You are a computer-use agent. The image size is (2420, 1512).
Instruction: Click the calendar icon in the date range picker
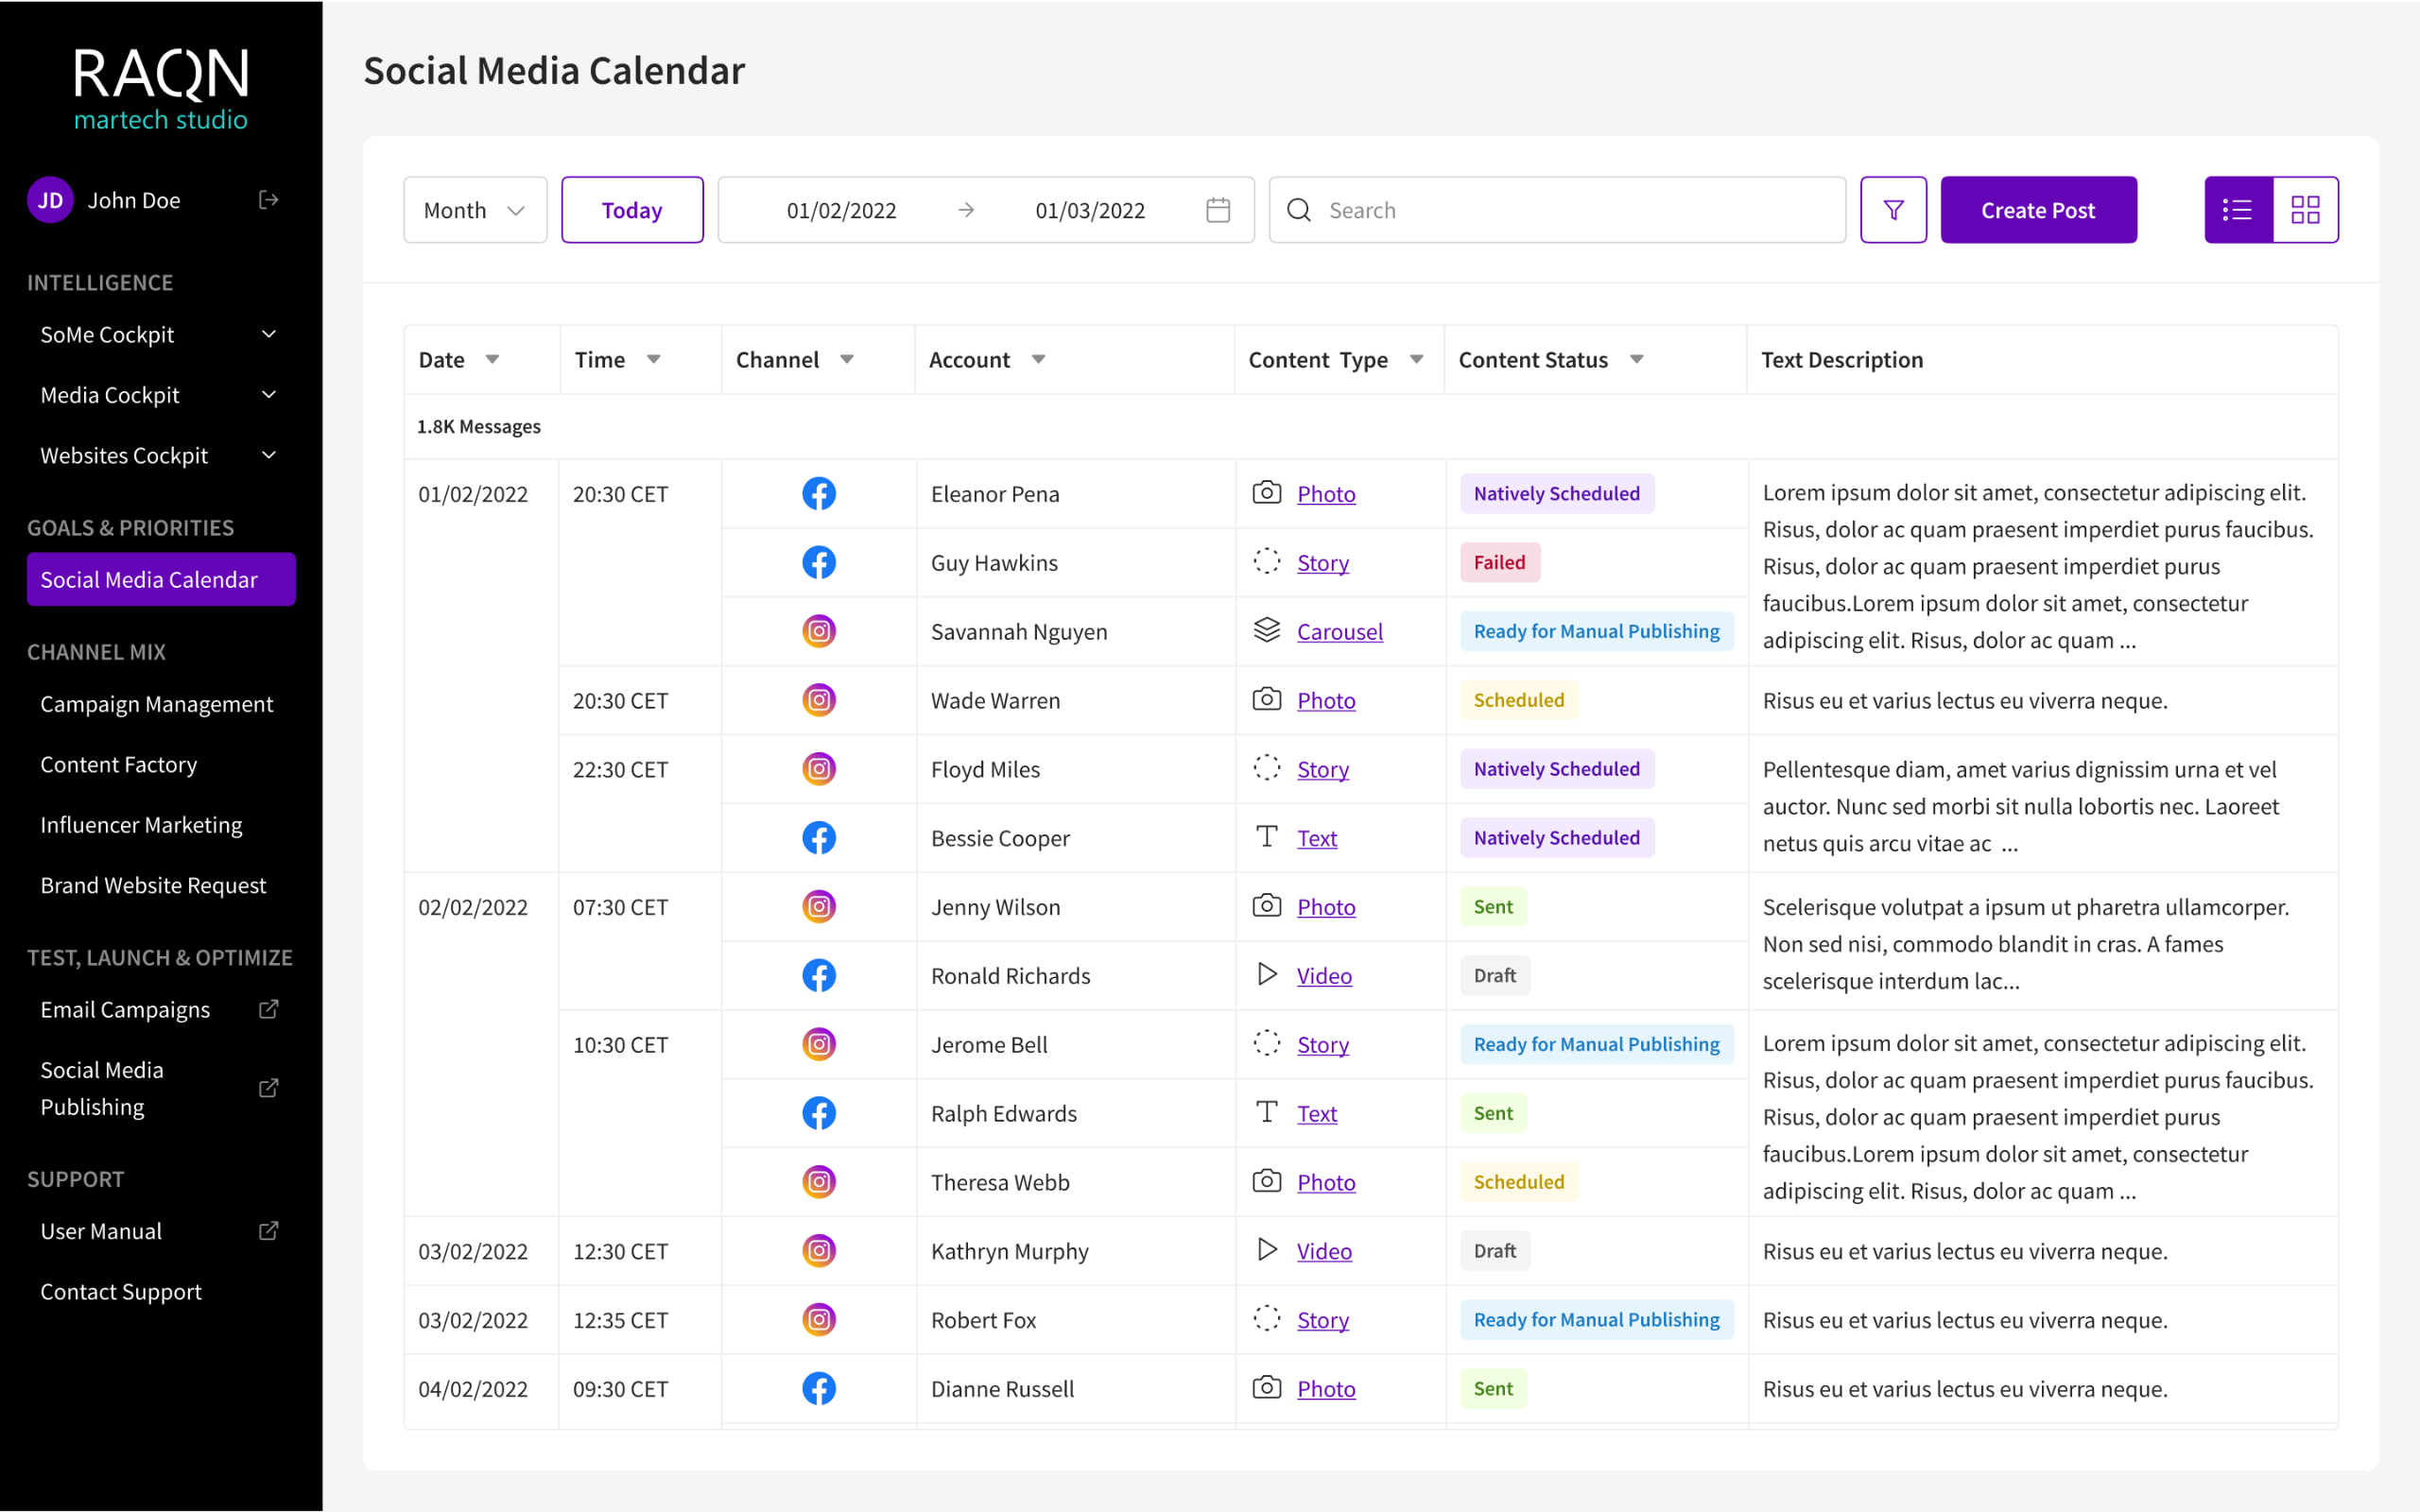pos(1218,209)
